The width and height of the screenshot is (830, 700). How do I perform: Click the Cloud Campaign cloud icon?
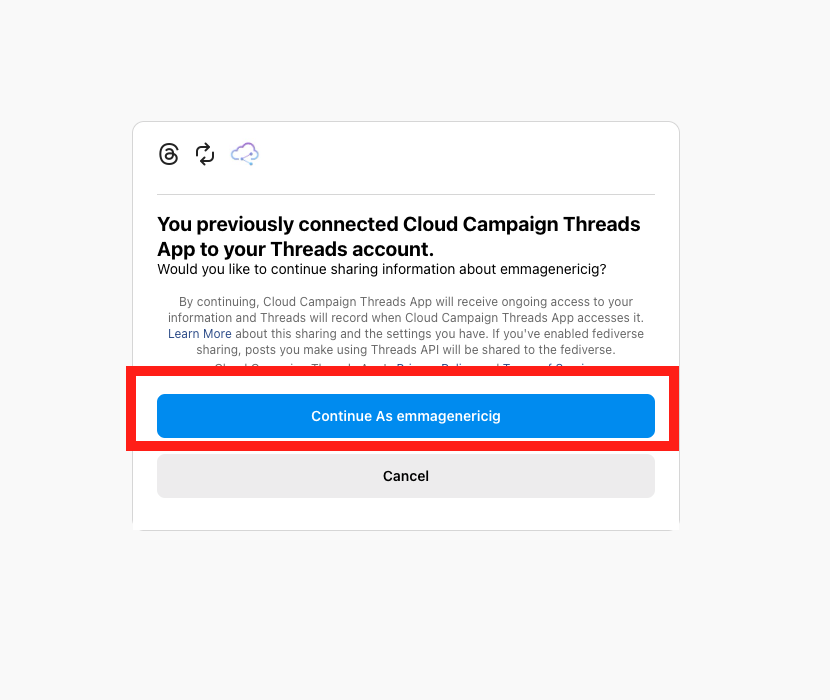tap(245, 154)
